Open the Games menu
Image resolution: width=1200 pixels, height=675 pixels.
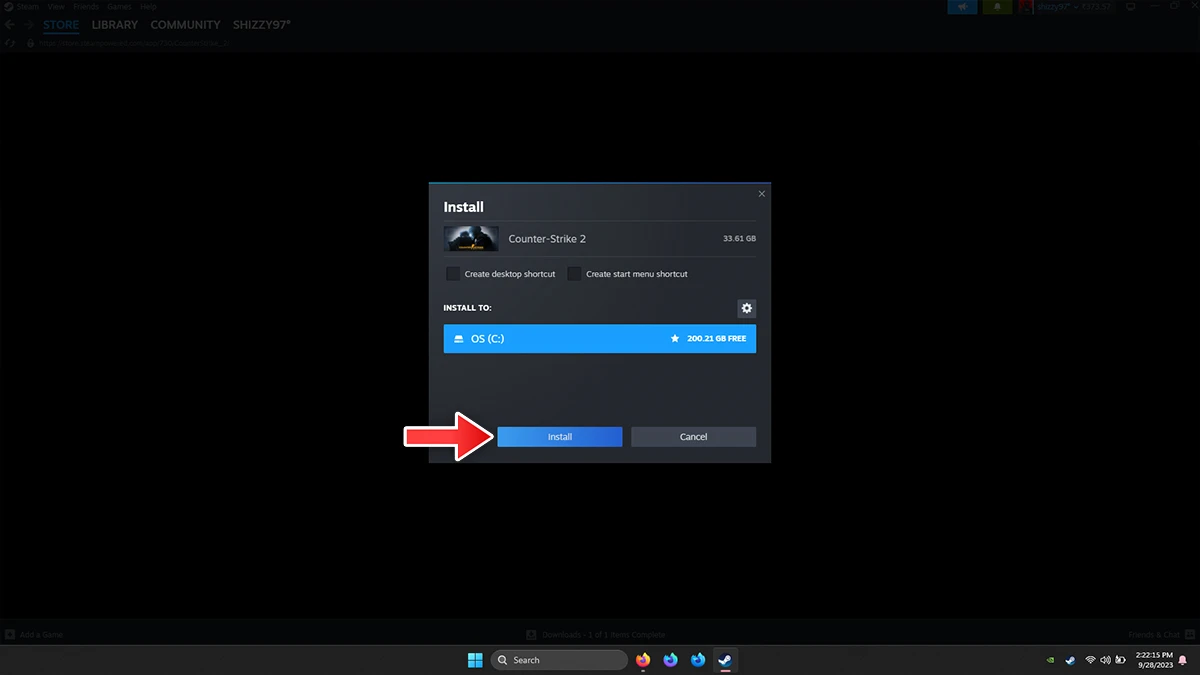[x=119, y=6]
